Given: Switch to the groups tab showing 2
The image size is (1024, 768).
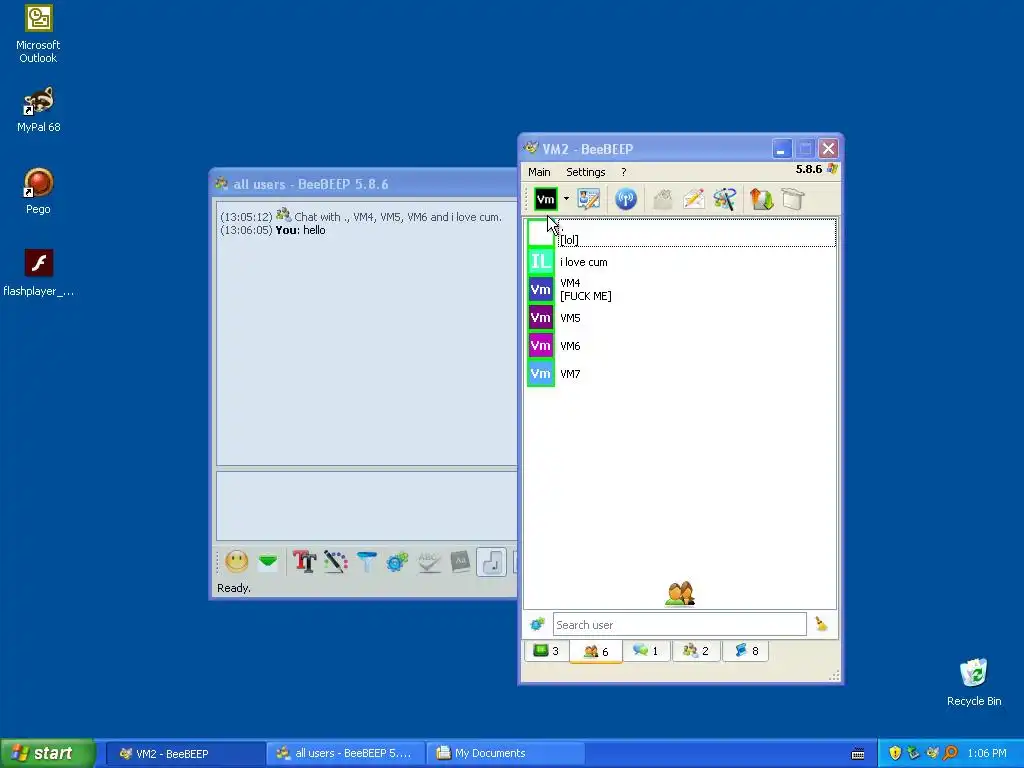Looking at the screenshot, I should (x=696, y=650).
